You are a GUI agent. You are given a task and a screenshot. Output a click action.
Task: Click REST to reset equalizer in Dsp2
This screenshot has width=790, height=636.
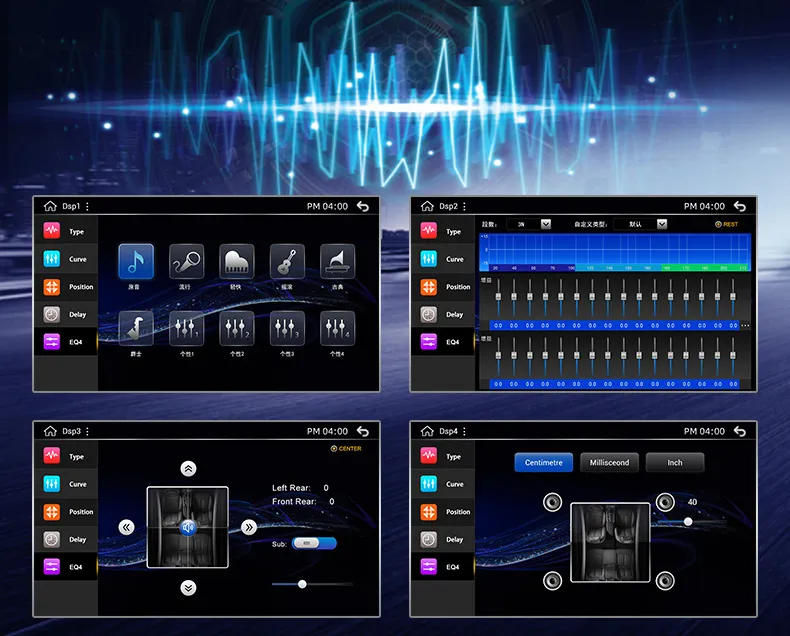click(x=727, y=224)
